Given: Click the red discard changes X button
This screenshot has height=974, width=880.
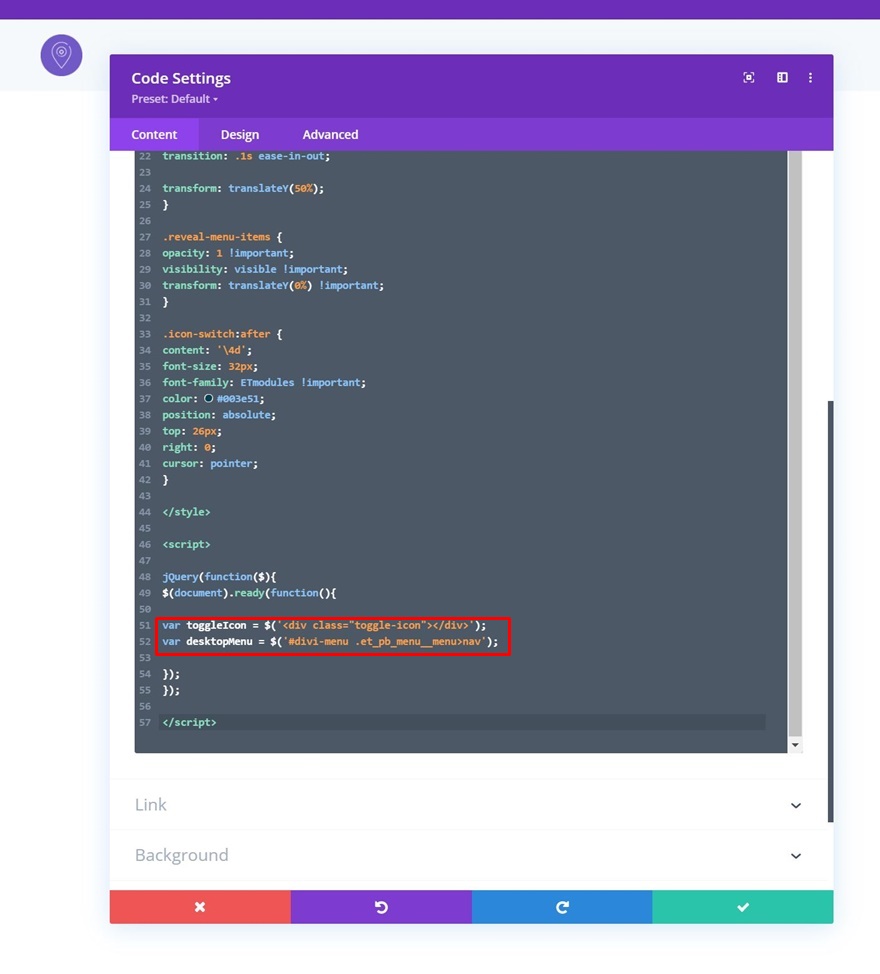Looking at the screenshot, I should pos(200,907).
